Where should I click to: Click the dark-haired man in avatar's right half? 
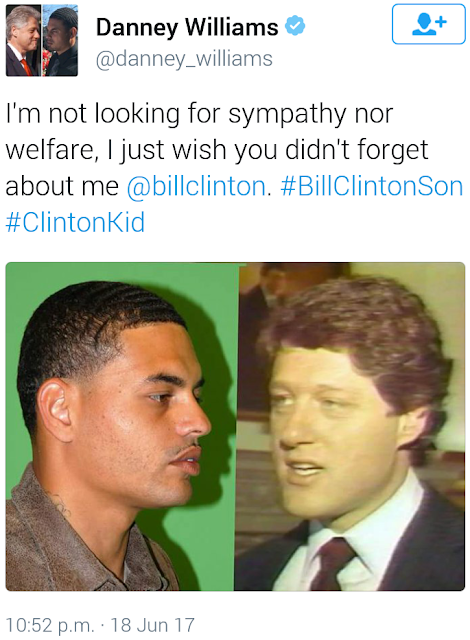pos(60,40)
